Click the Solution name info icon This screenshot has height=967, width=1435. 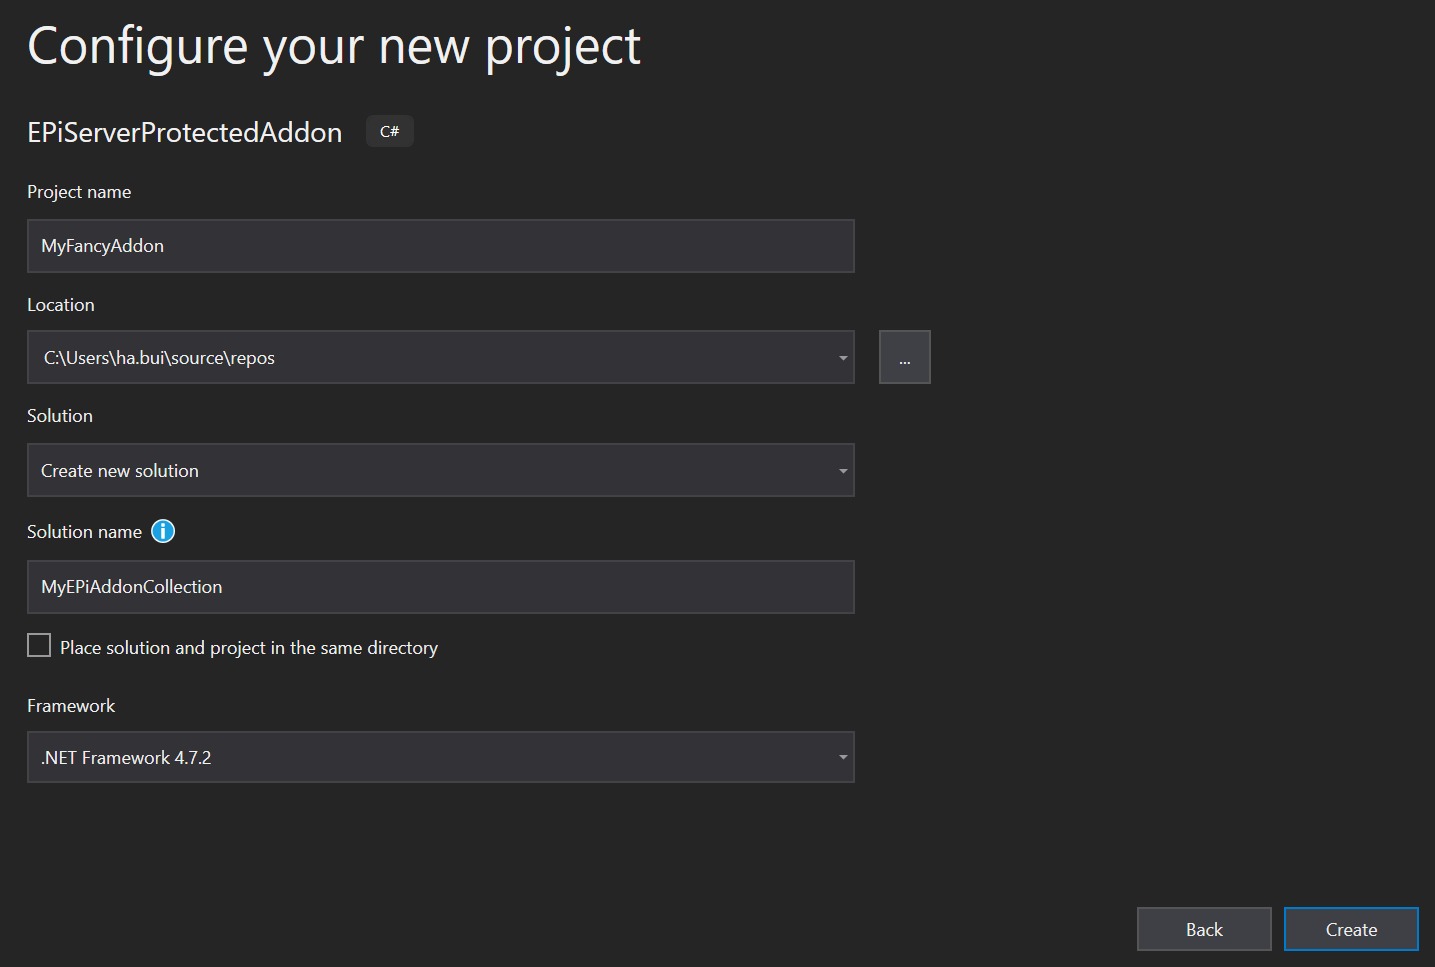[163, 532]
